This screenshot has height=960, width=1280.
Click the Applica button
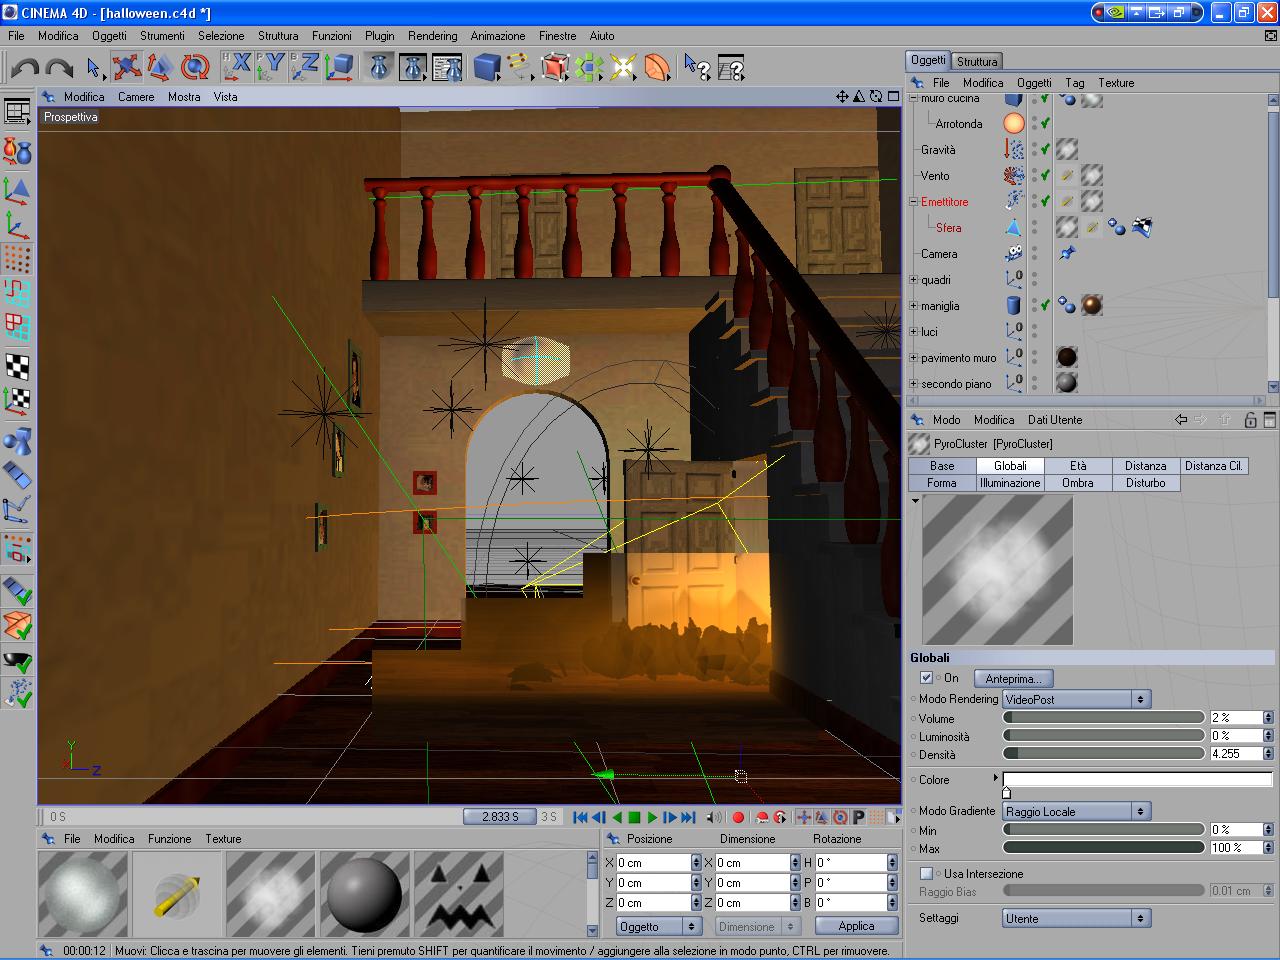click(x=856, y=926)
